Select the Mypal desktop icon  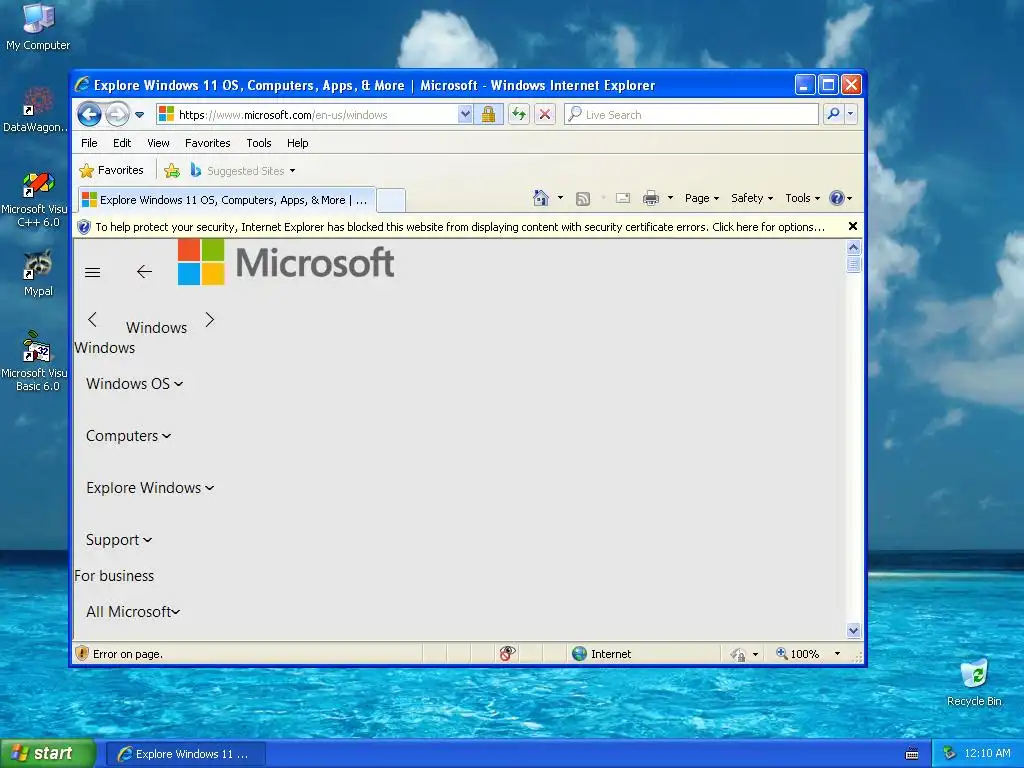click(x=38, y=274)
